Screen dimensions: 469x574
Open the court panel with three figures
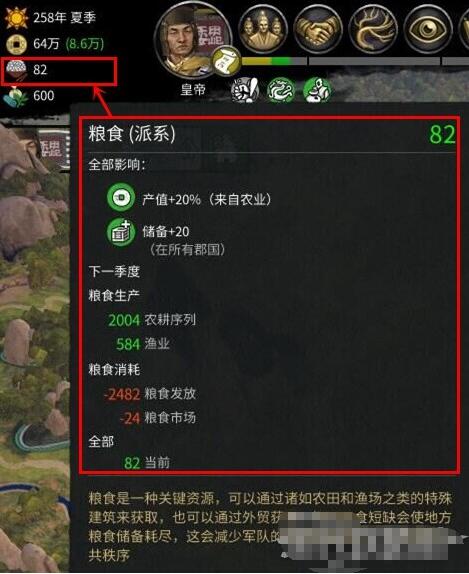coord(263,30)
